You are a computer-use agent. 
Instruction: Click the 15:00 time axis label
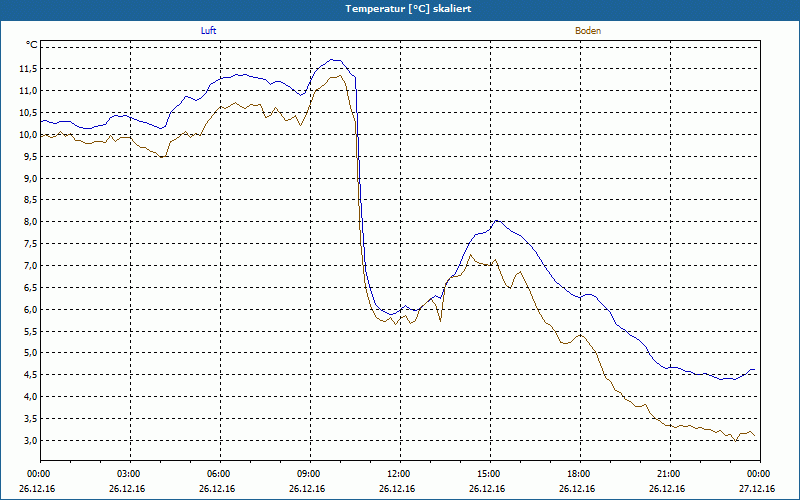490,474
